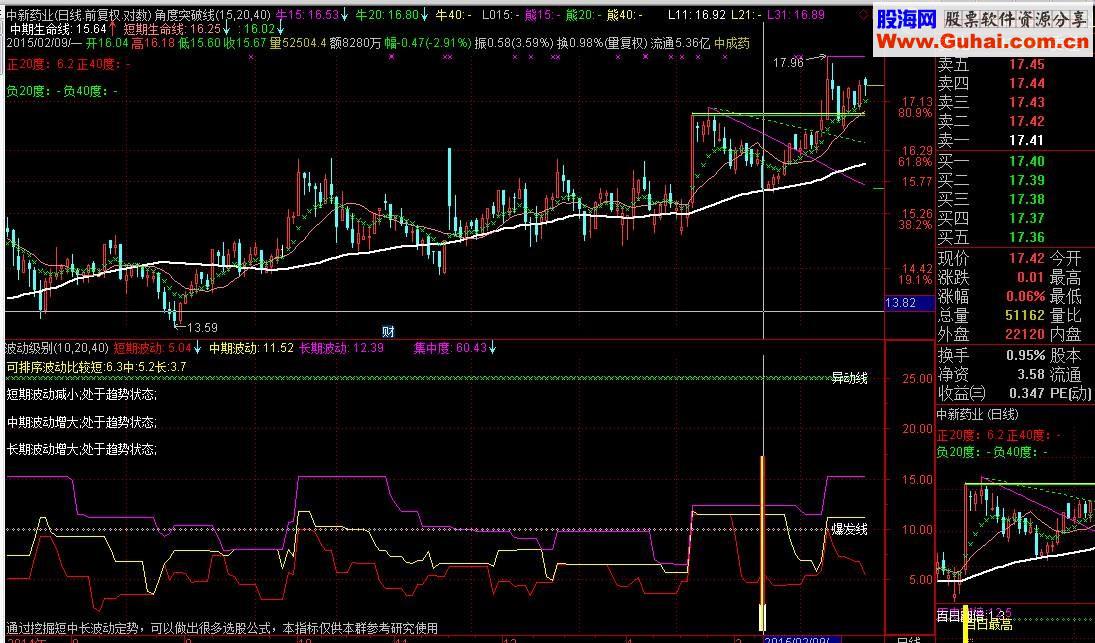Image resolution: width=1095 pixels, height=643 pixels.
Task: Click the blue 财 finance marker on chart
Action: click(388, 332)
